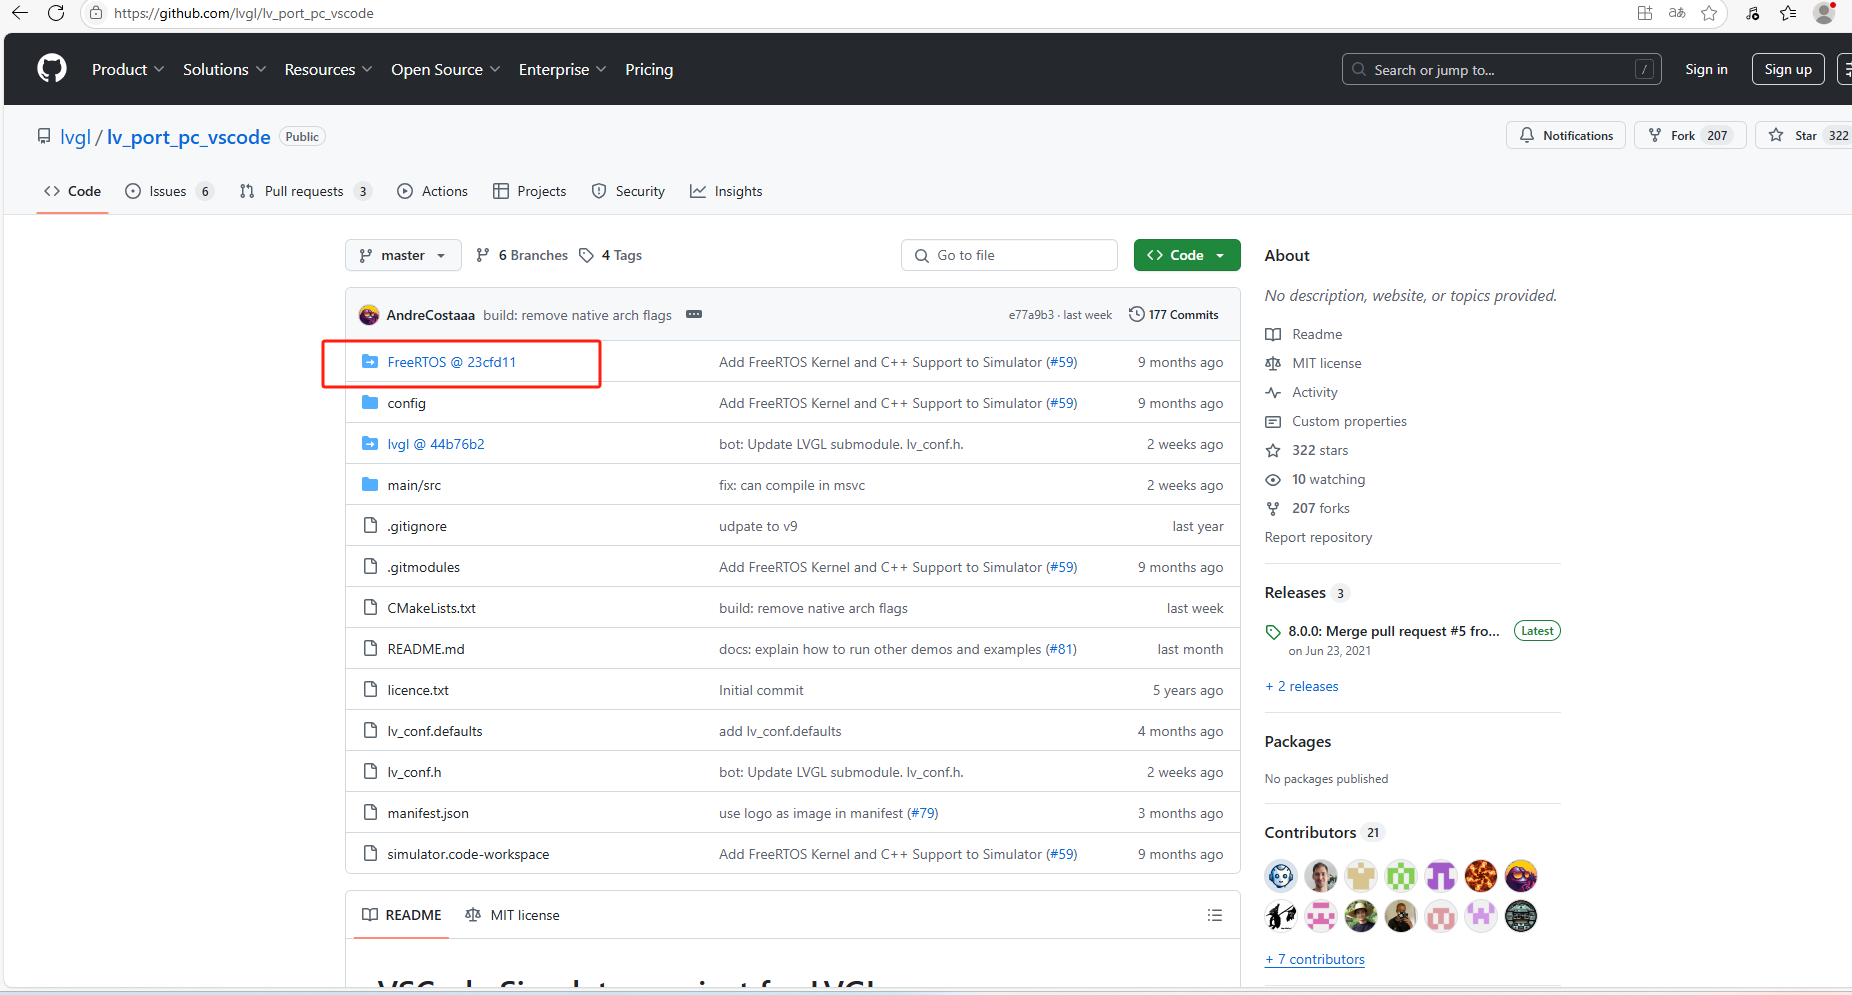The height and width of the screenshot is (995, 1852).
Task: Switch to MIT license tab
Action: click(x=513, y=915)
